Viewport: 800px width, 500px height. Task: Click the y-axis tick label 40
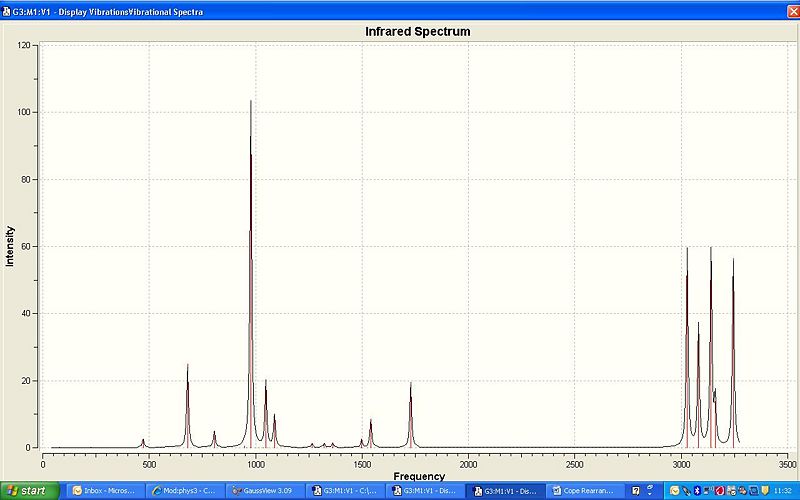[x=26, y=314]
